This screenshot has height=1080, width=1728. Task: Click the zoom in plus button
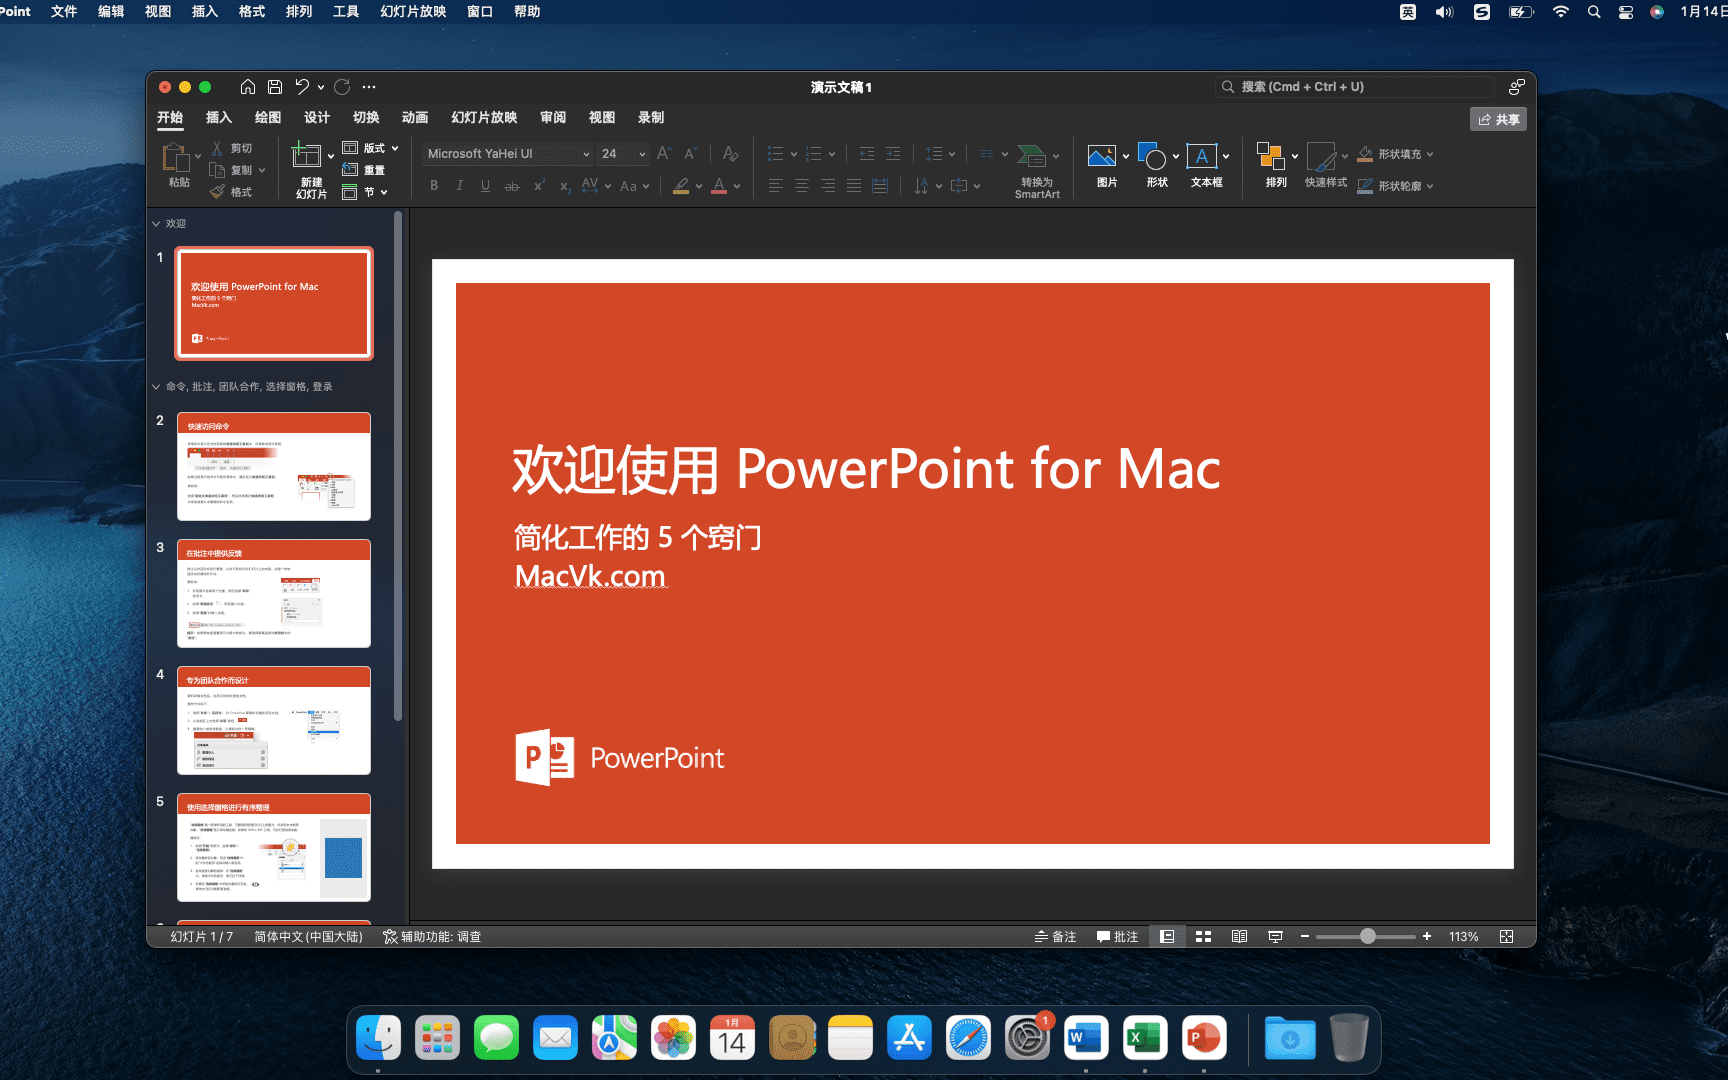click(x=1427, y=937)
